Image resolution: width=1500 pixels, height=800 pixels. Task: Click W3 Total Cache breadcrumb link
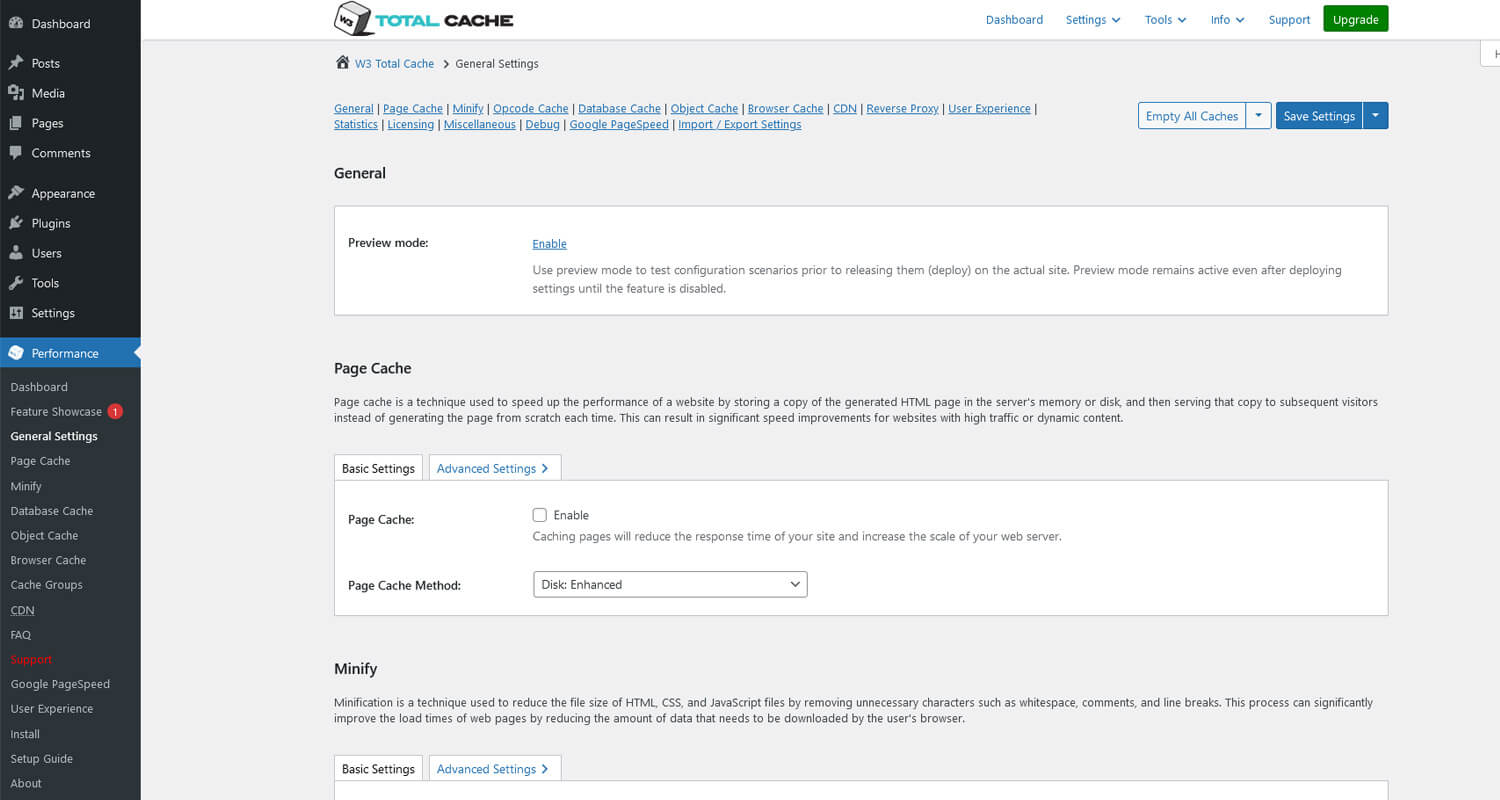point(394,63)
